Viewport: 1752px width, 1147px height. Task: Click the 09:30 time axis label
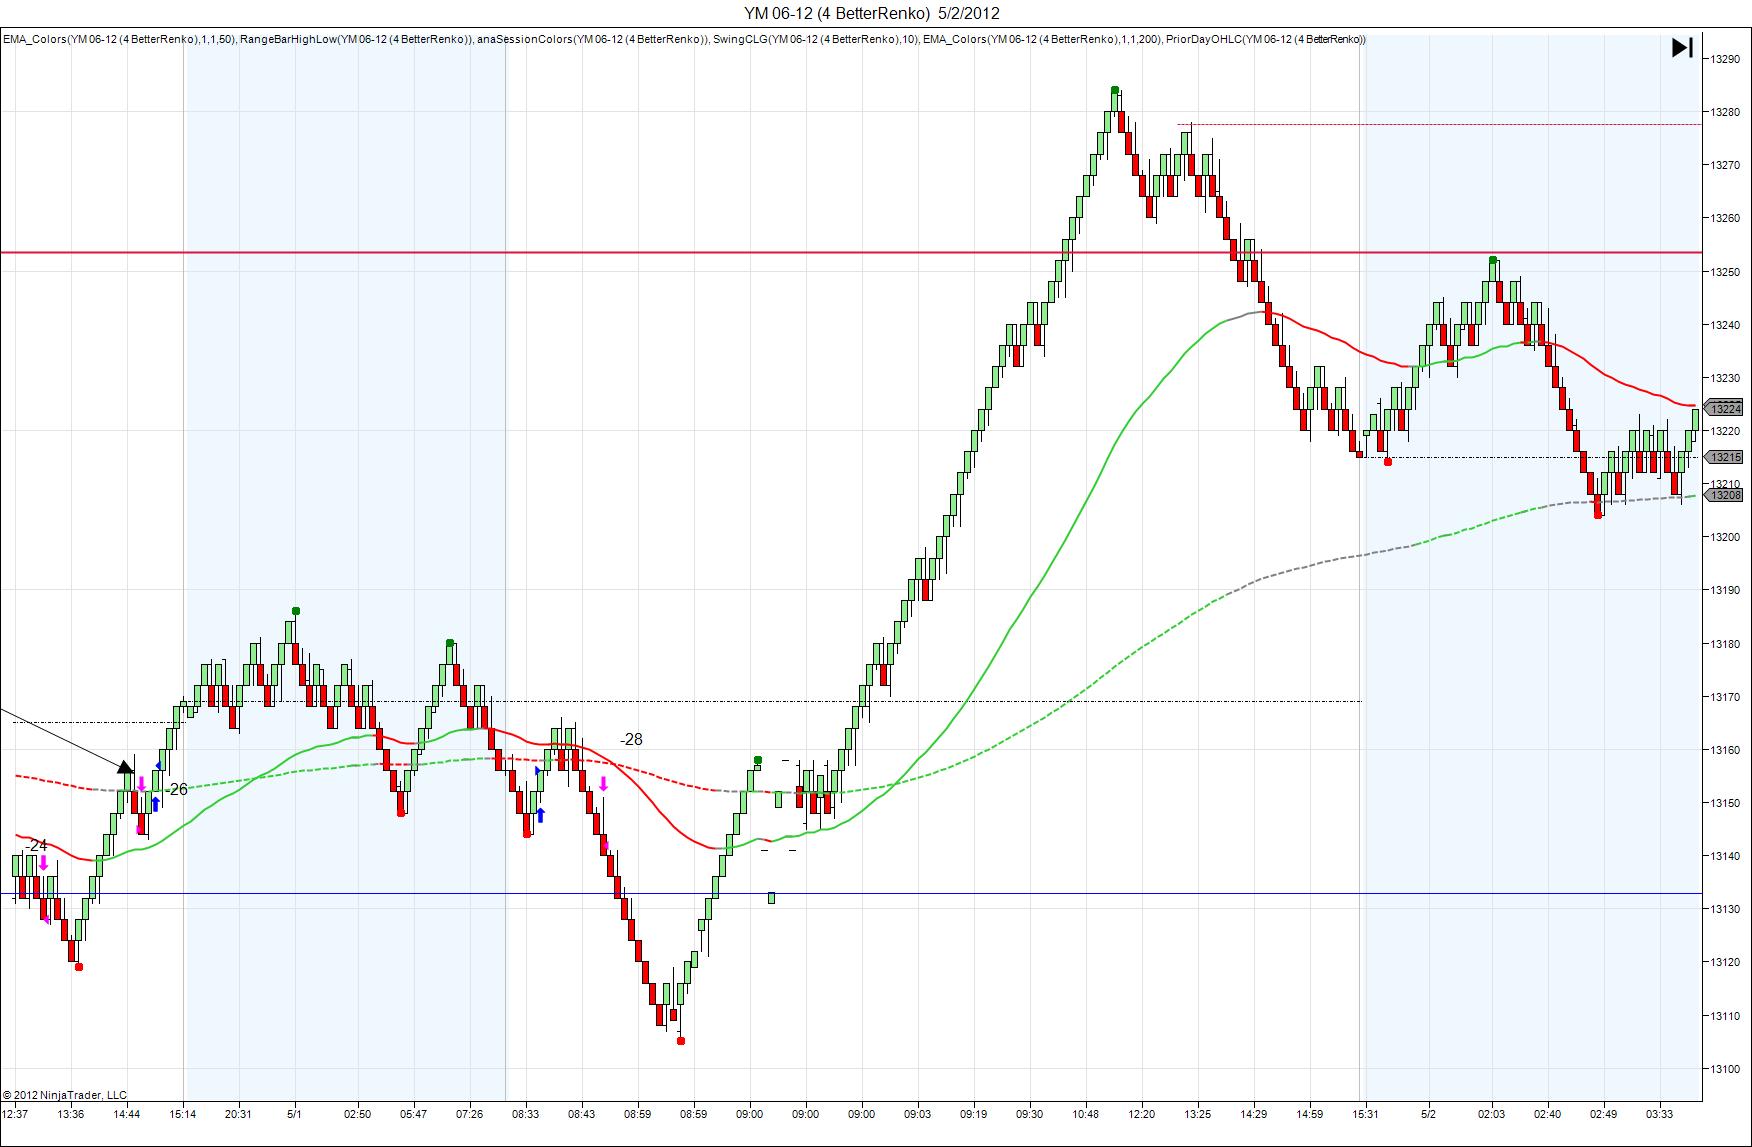1029,1114
